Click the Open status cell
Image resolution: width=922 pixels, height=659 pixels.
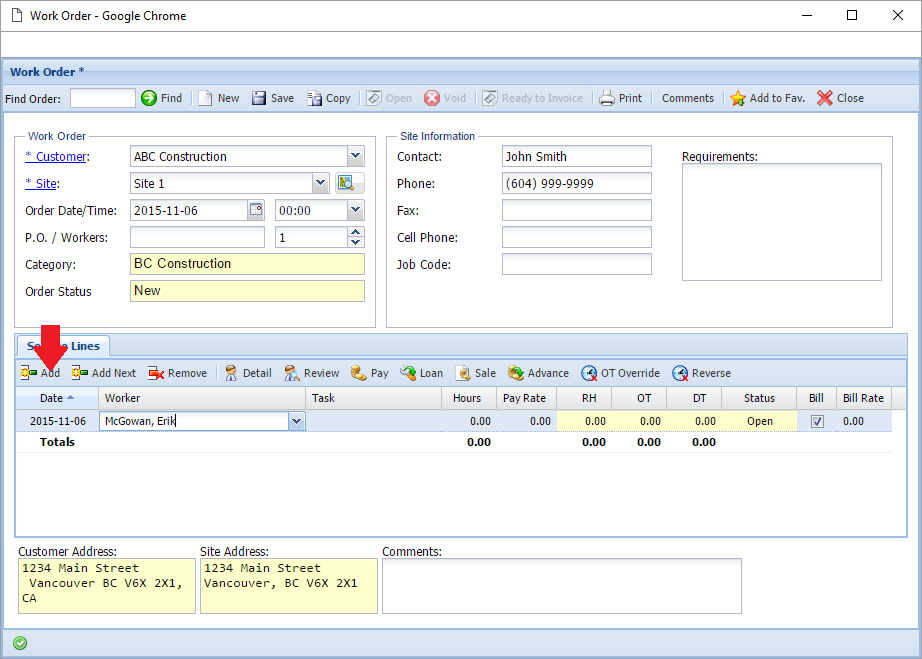(x=759, y=421)
